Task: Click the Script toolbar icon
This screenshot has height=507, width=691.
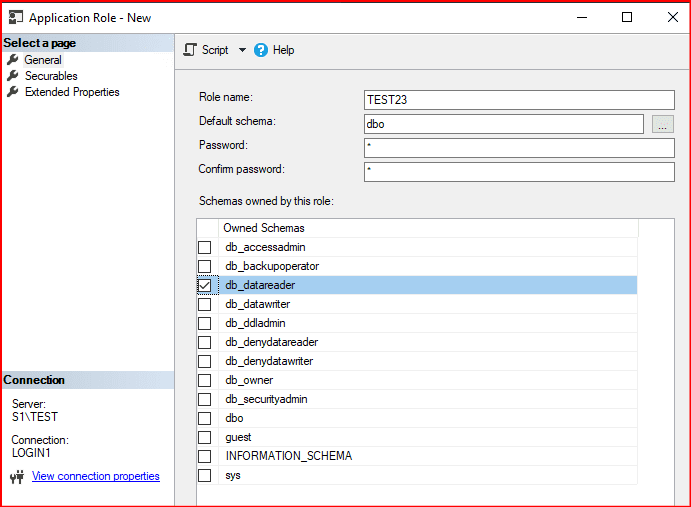Action: [x=190, y=50]
